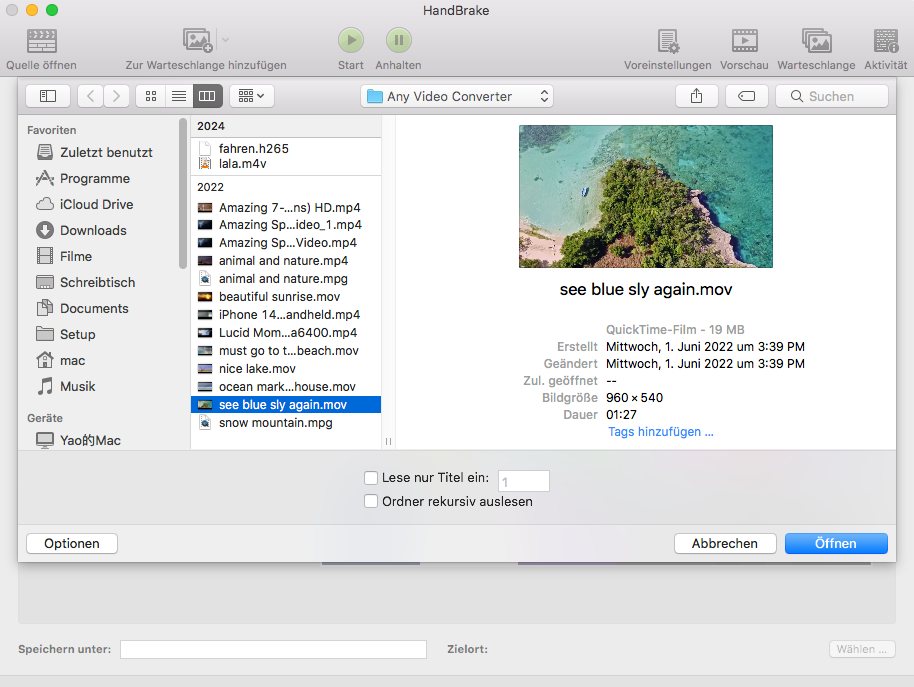Open the Aktivität activity log icon
The image size is (914, 687).
(x=885, y=41)
